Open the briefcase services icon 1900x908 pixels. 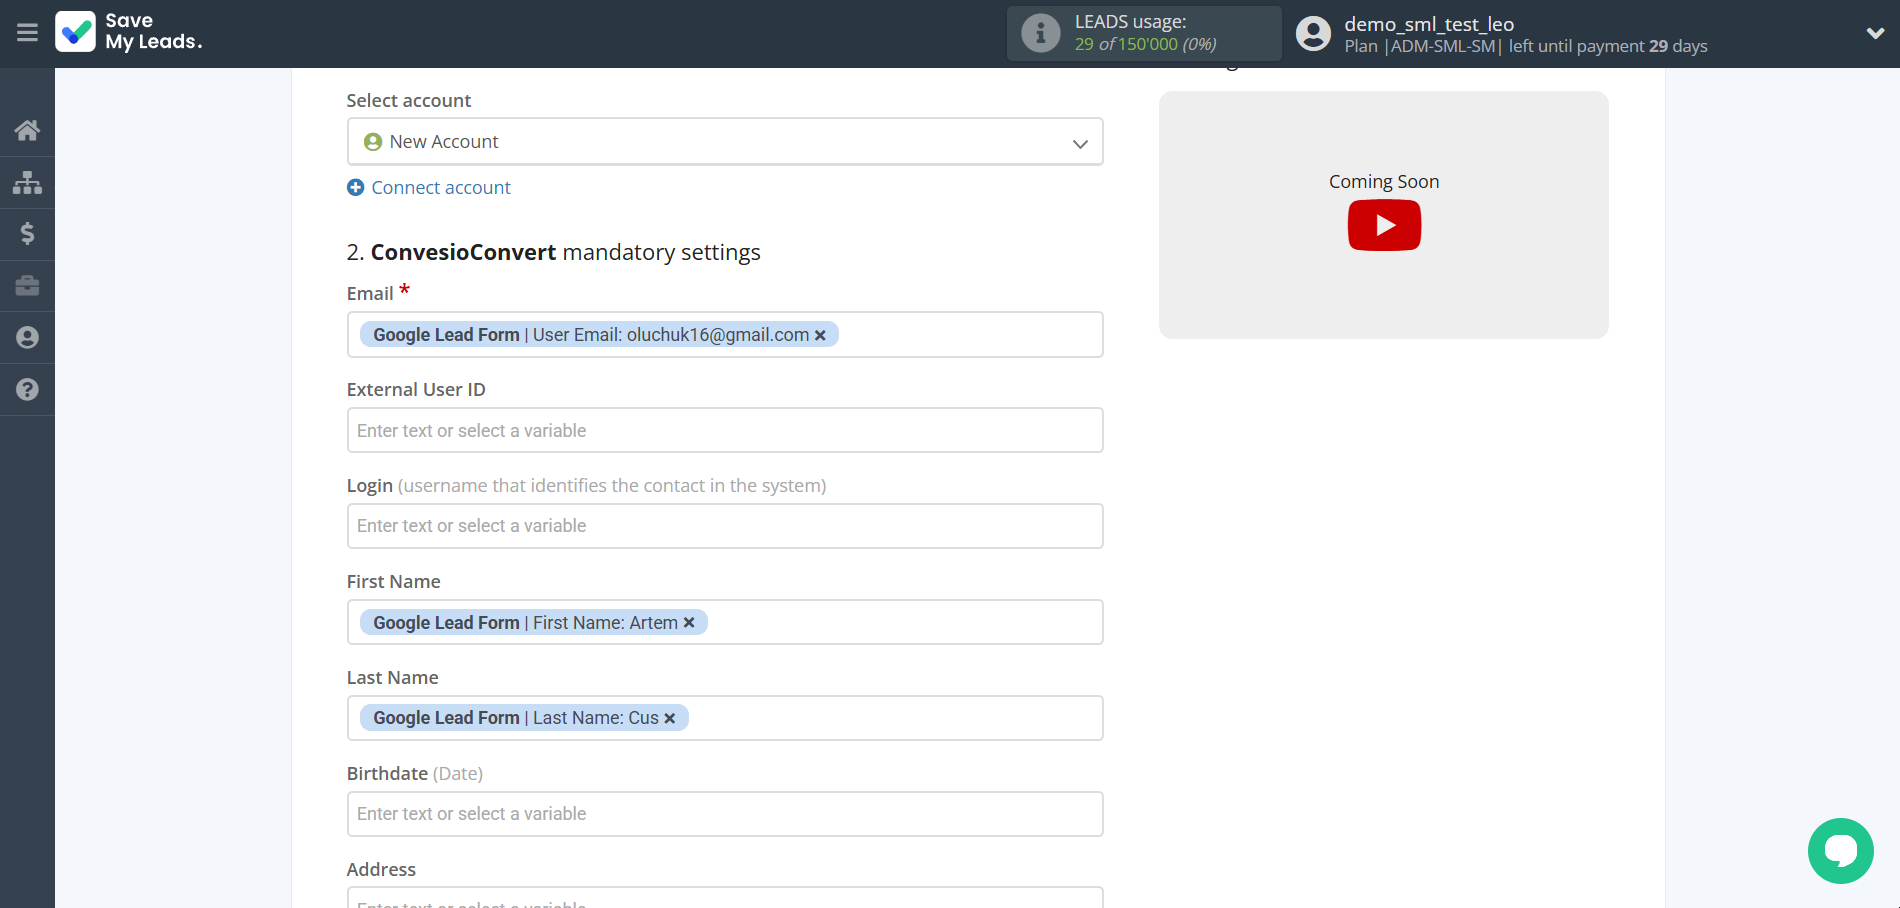click(x=27, y=286)
